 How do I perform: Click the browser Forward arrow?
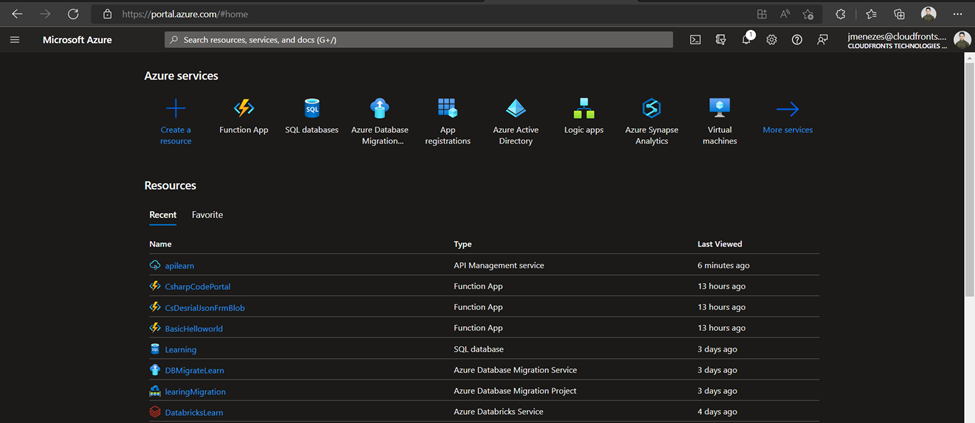point(45,14)
